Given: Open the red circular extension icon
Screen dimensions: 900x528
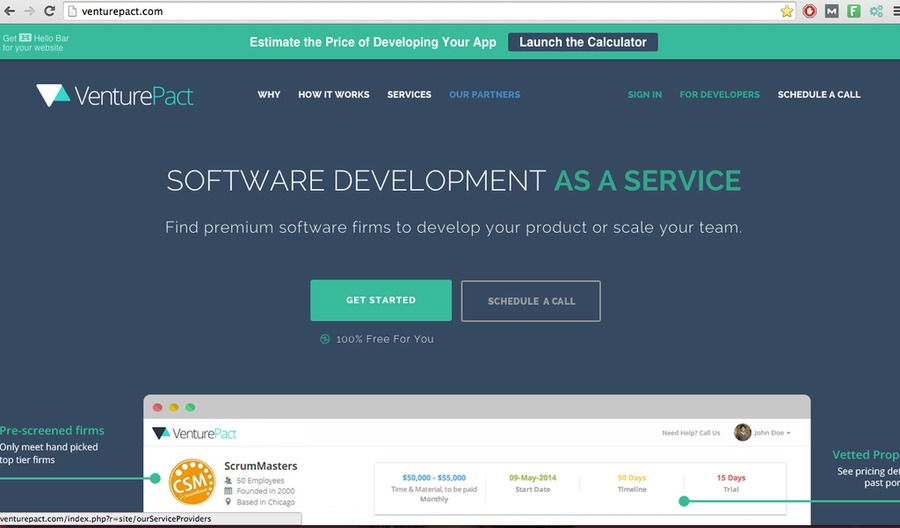Looking at the screenshot, I should pos(809,11).
